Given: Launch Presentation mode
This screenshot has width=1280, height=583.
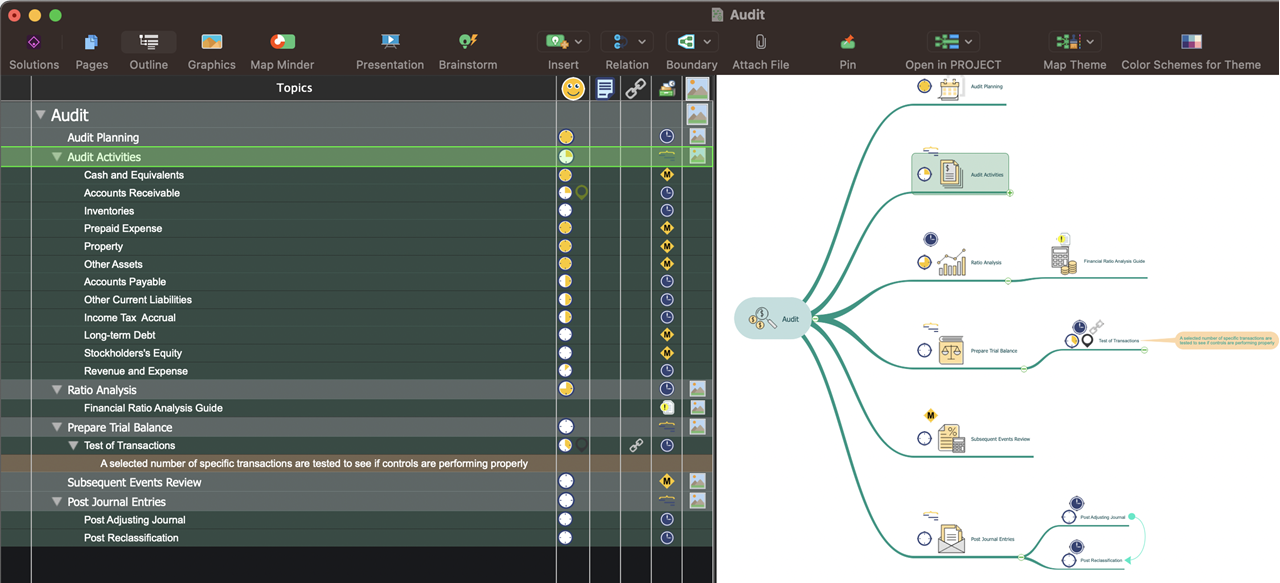Looking at the screenshot, I should pos(390,48).
